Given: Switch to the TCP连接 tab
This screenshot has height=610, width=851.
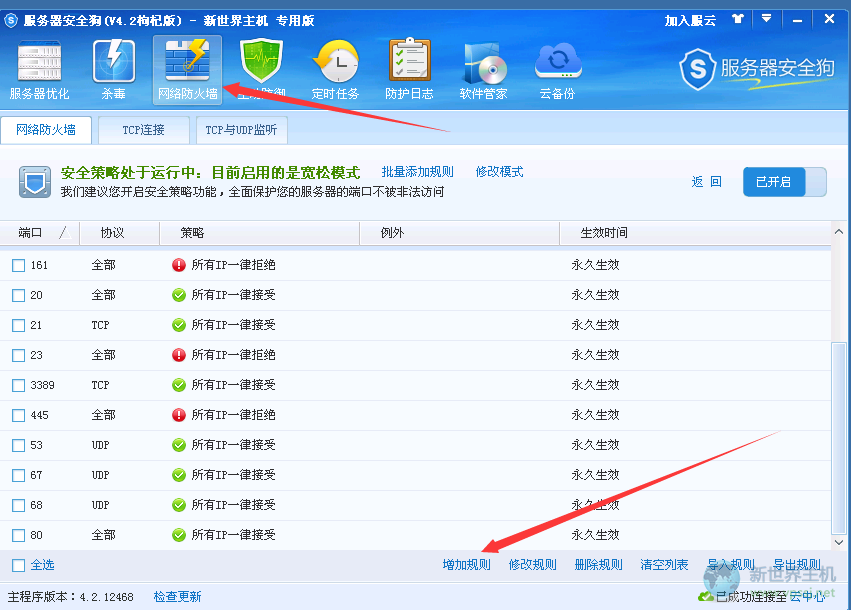Looking at the screenshot, I should [x=143, y=130].
